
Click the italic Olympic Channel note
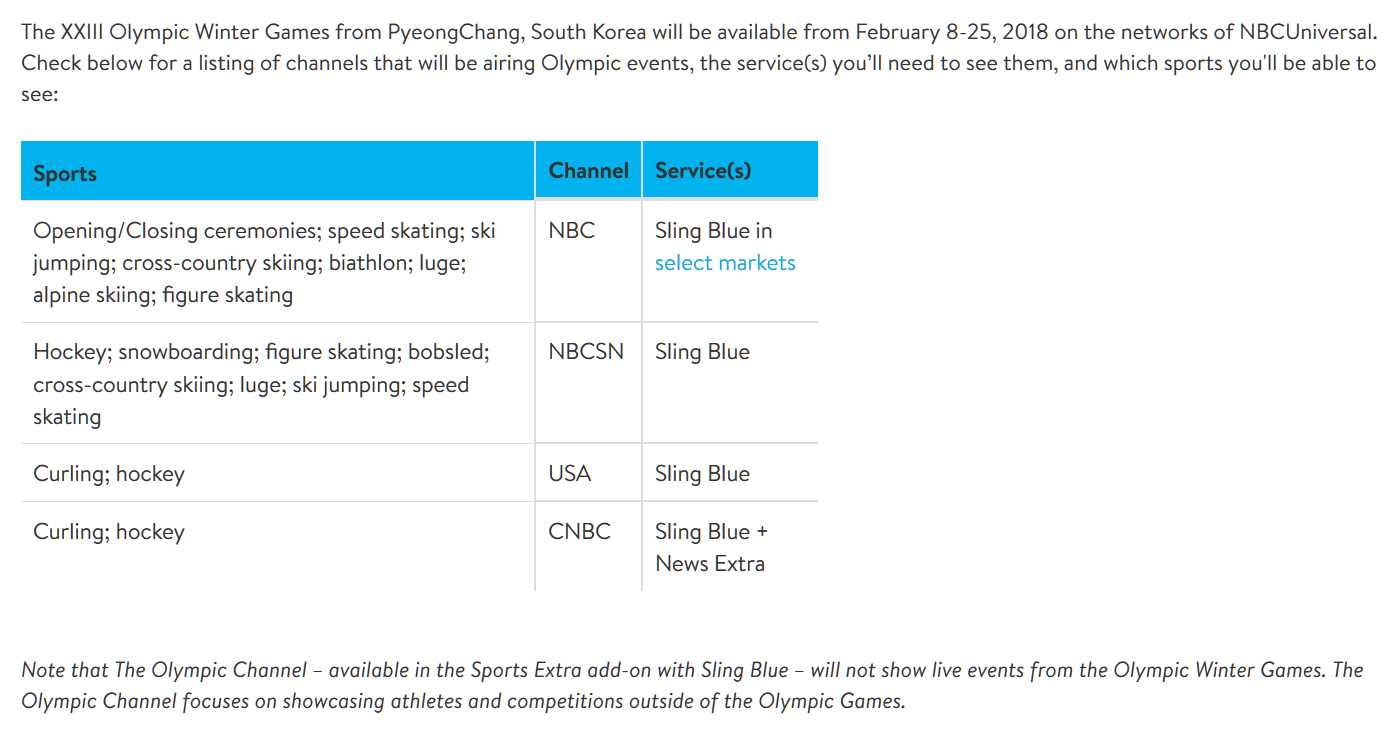coord(692,685)
